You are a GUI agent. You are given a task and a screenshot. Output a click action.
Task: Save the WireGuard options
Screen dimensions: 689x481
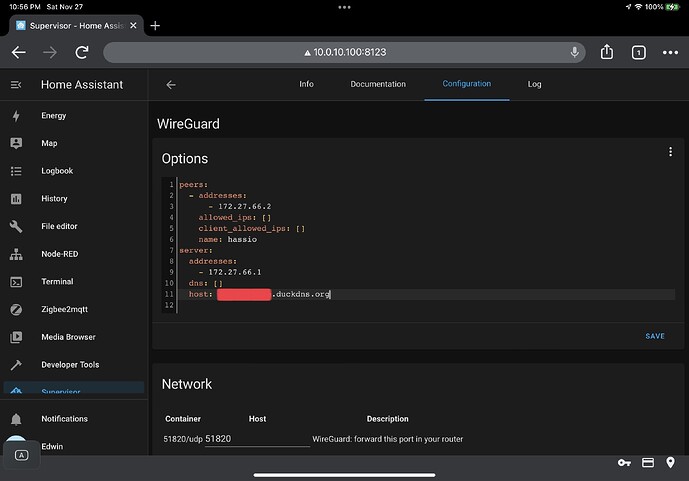[x=655, y=336]
